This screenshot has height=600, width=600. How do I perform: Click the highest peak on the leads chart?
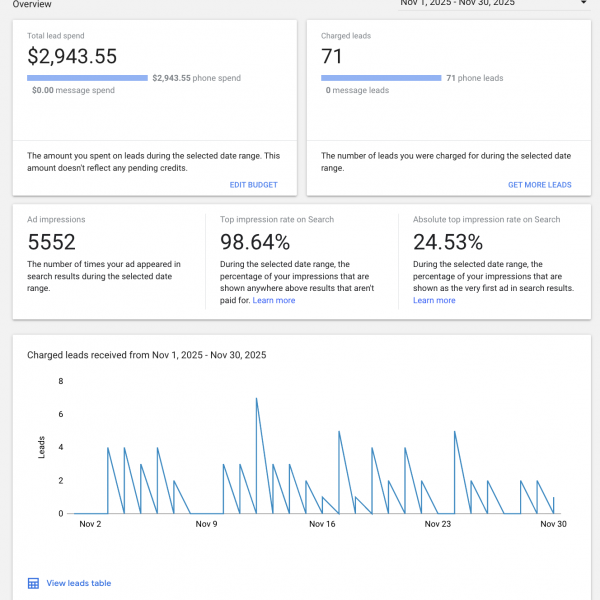[x=257, y=399]
